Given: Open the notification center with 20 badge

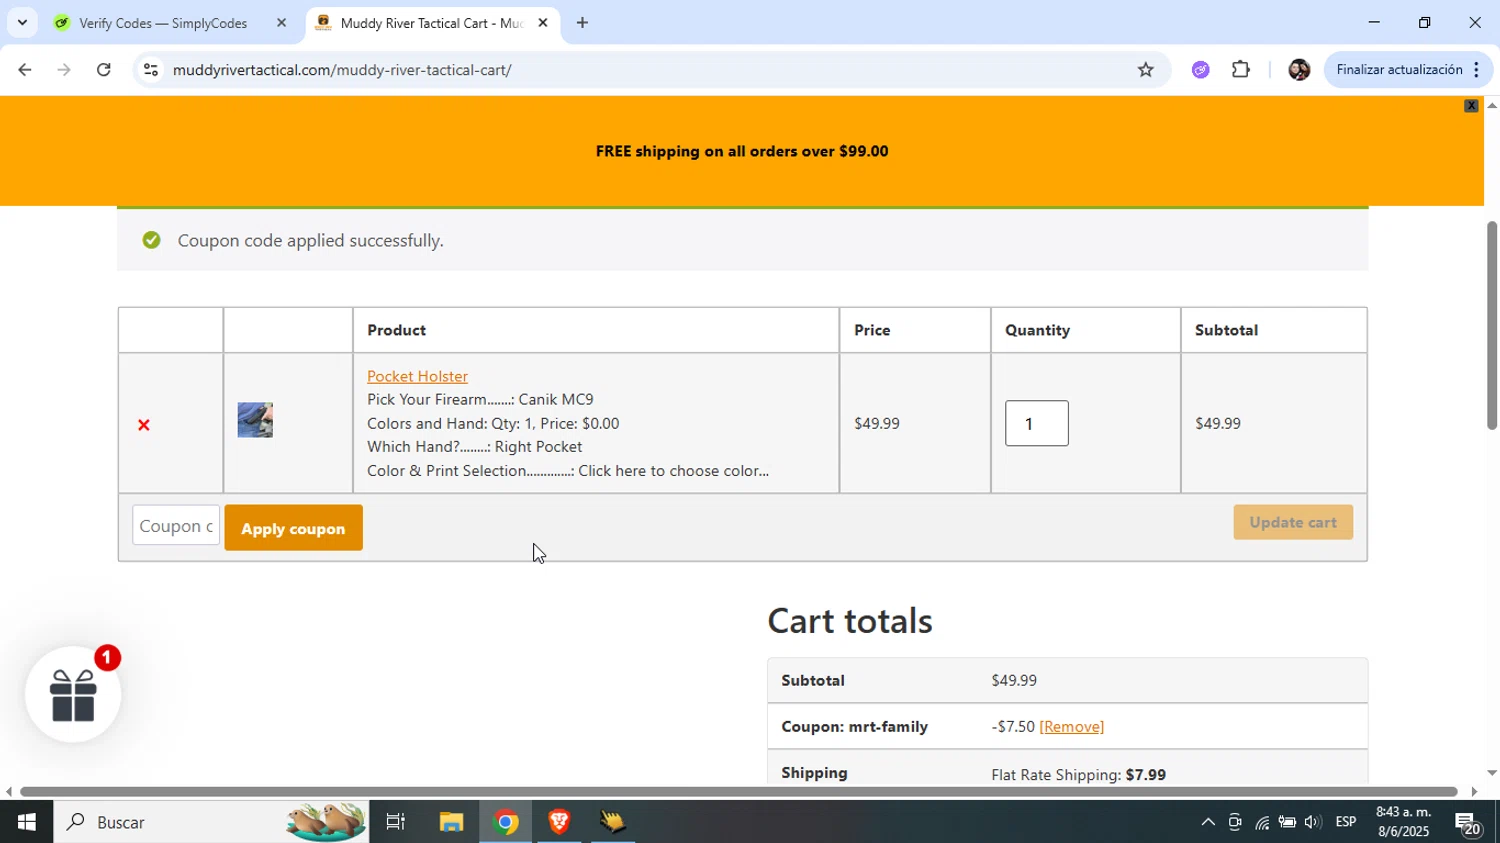Looking at the screenshot, I should point(1468,823).
